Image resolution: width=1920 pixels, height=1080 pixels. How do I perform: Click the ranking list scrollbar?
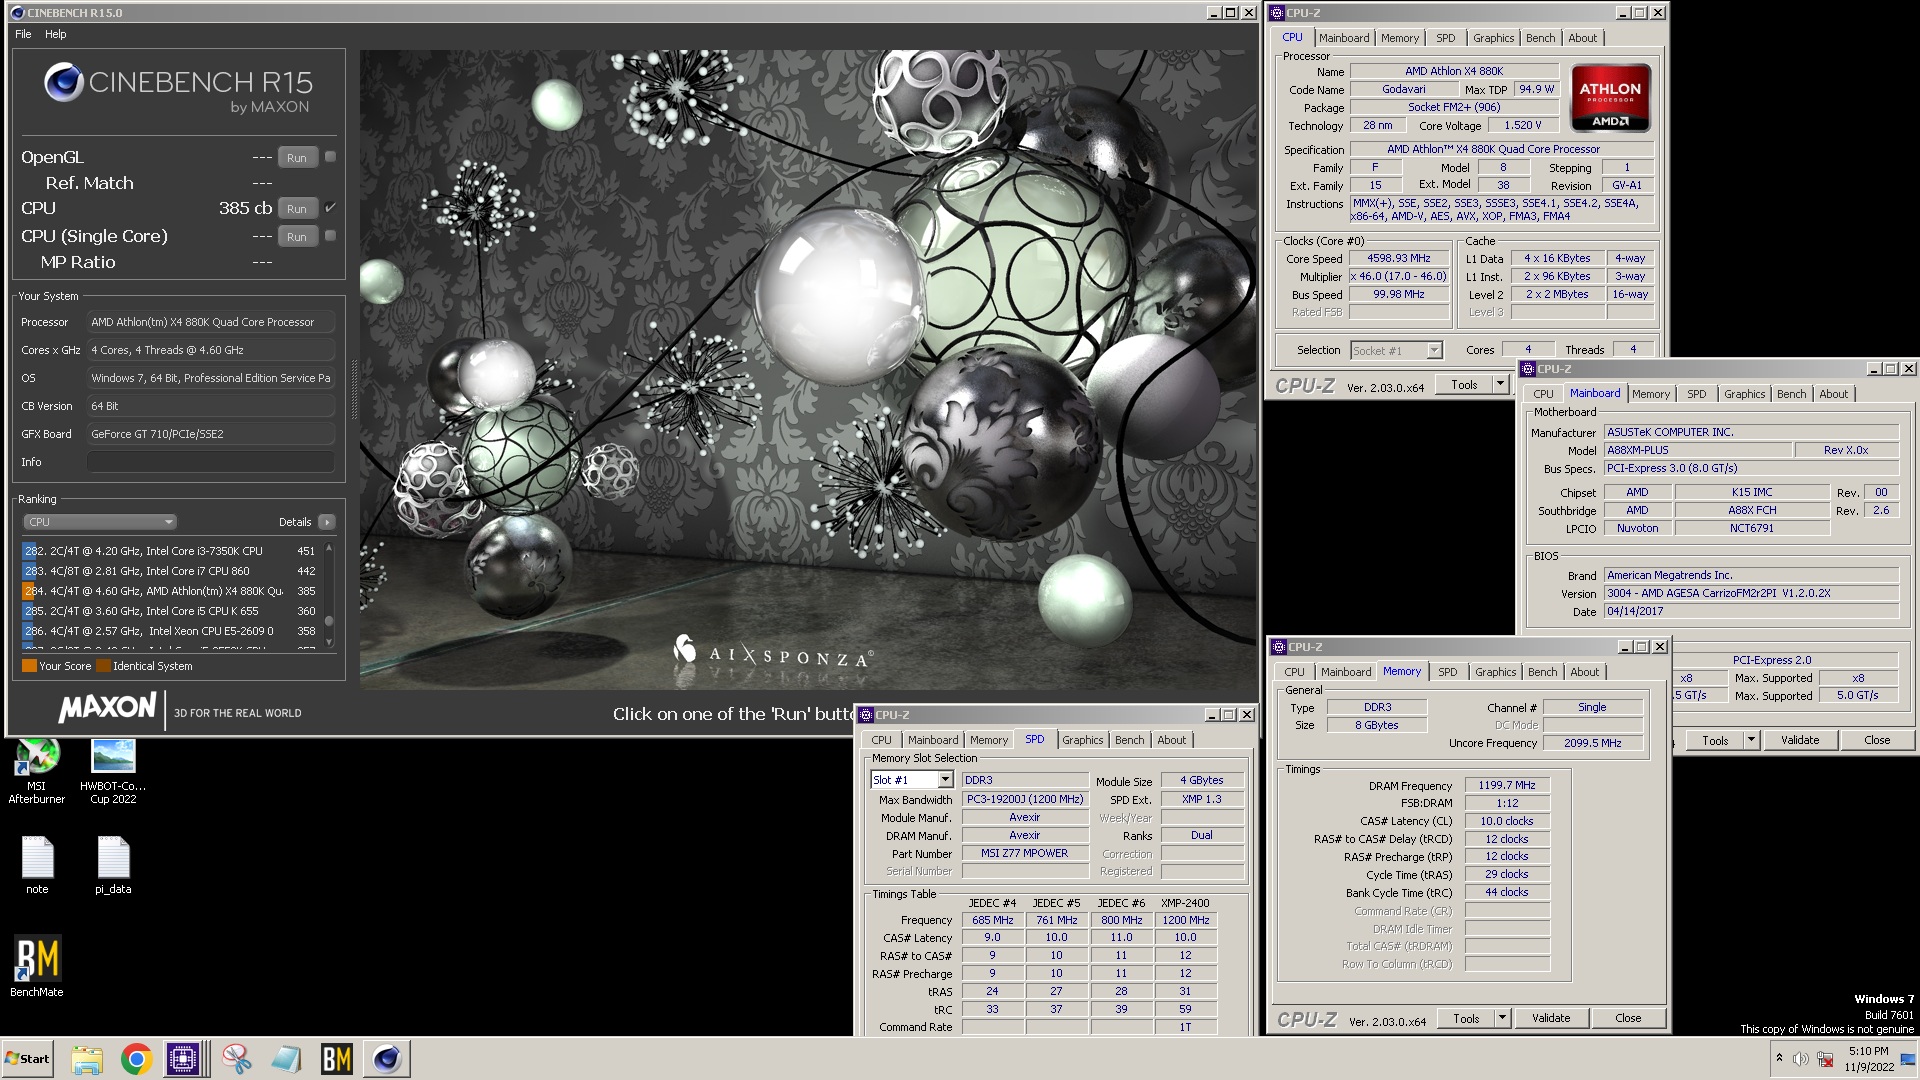coord(329,597)
